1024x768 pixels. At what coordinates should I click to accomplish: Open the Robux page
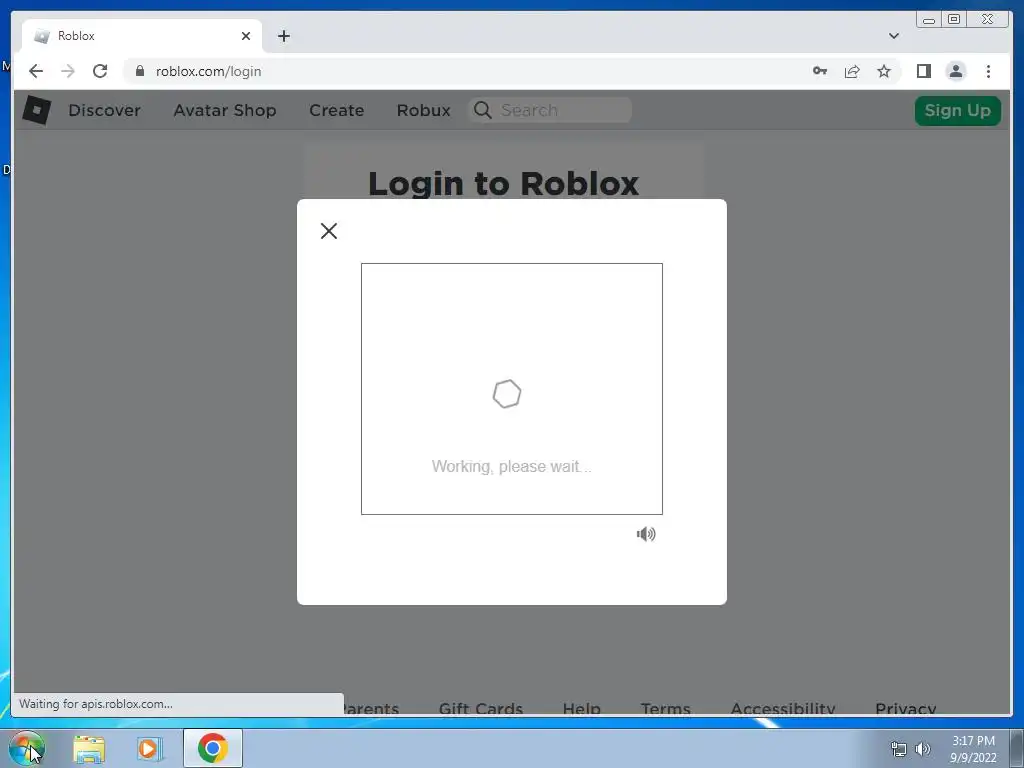pyautogui.click(x=423, y=110)
